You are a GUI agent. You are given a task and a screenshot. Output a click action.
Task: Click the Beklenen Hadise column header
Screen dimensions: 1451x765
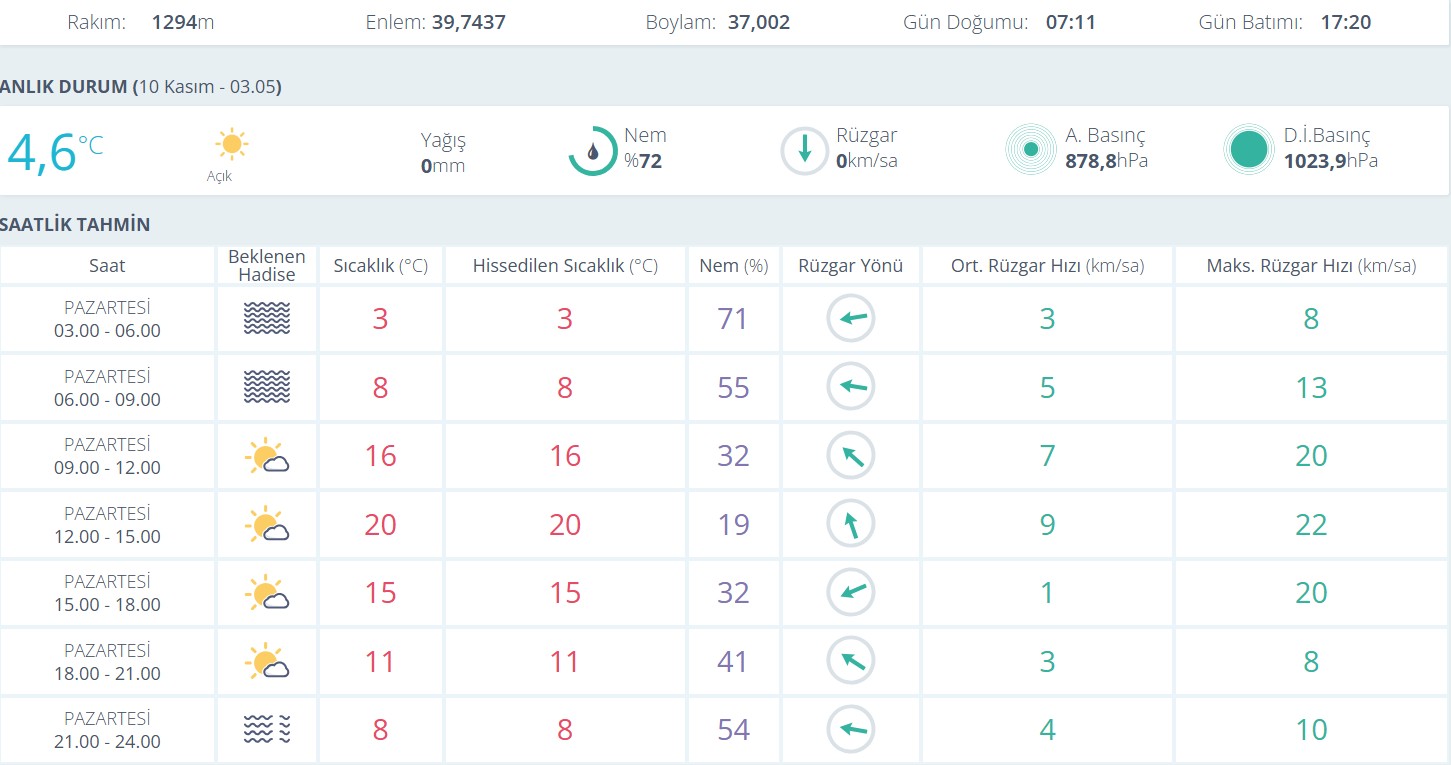pyautogui.click(x=266, y=266)
